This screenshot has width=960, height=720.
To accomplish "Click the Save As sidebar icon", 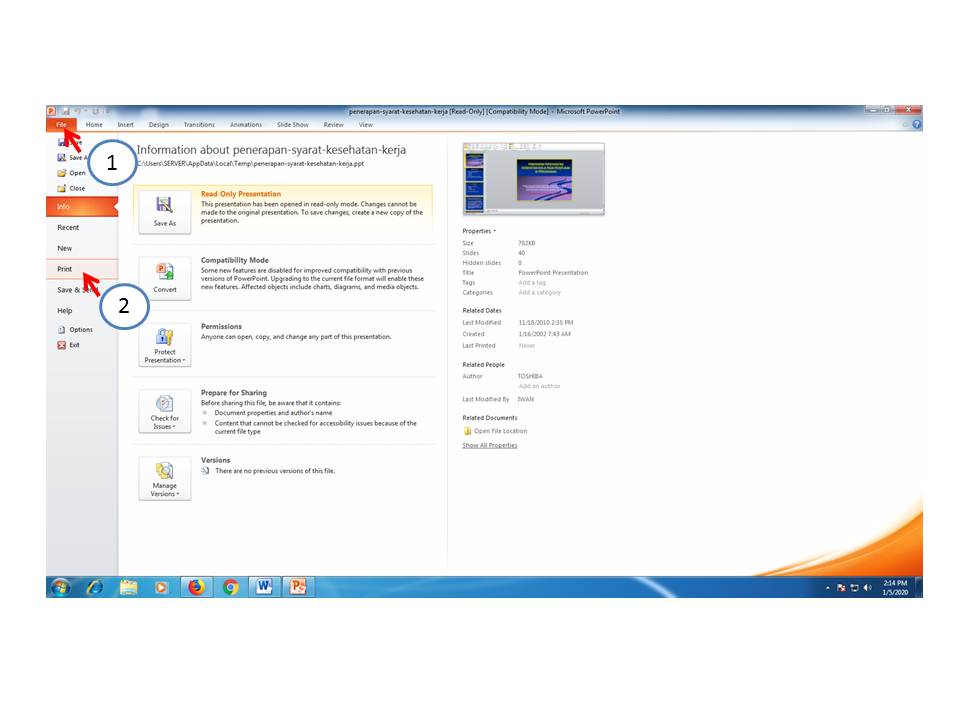I will [62, 158].
